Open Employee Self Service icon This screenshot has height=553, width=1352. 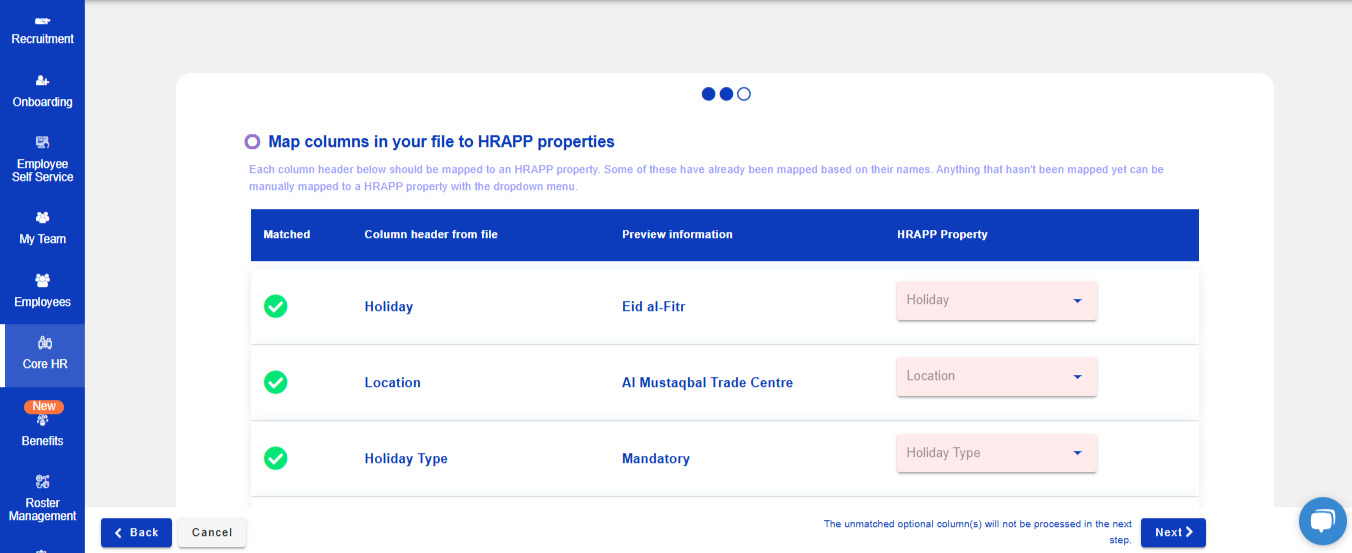coord(42,142)
